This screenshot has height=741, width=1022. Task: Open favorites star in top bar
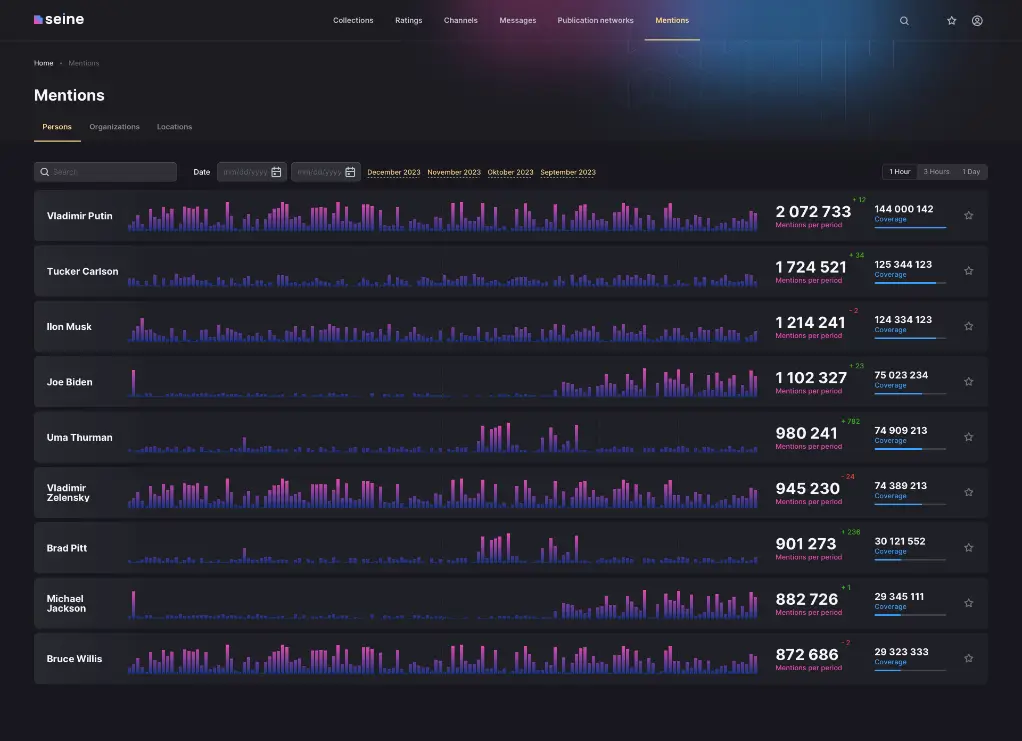click(952, 21)
